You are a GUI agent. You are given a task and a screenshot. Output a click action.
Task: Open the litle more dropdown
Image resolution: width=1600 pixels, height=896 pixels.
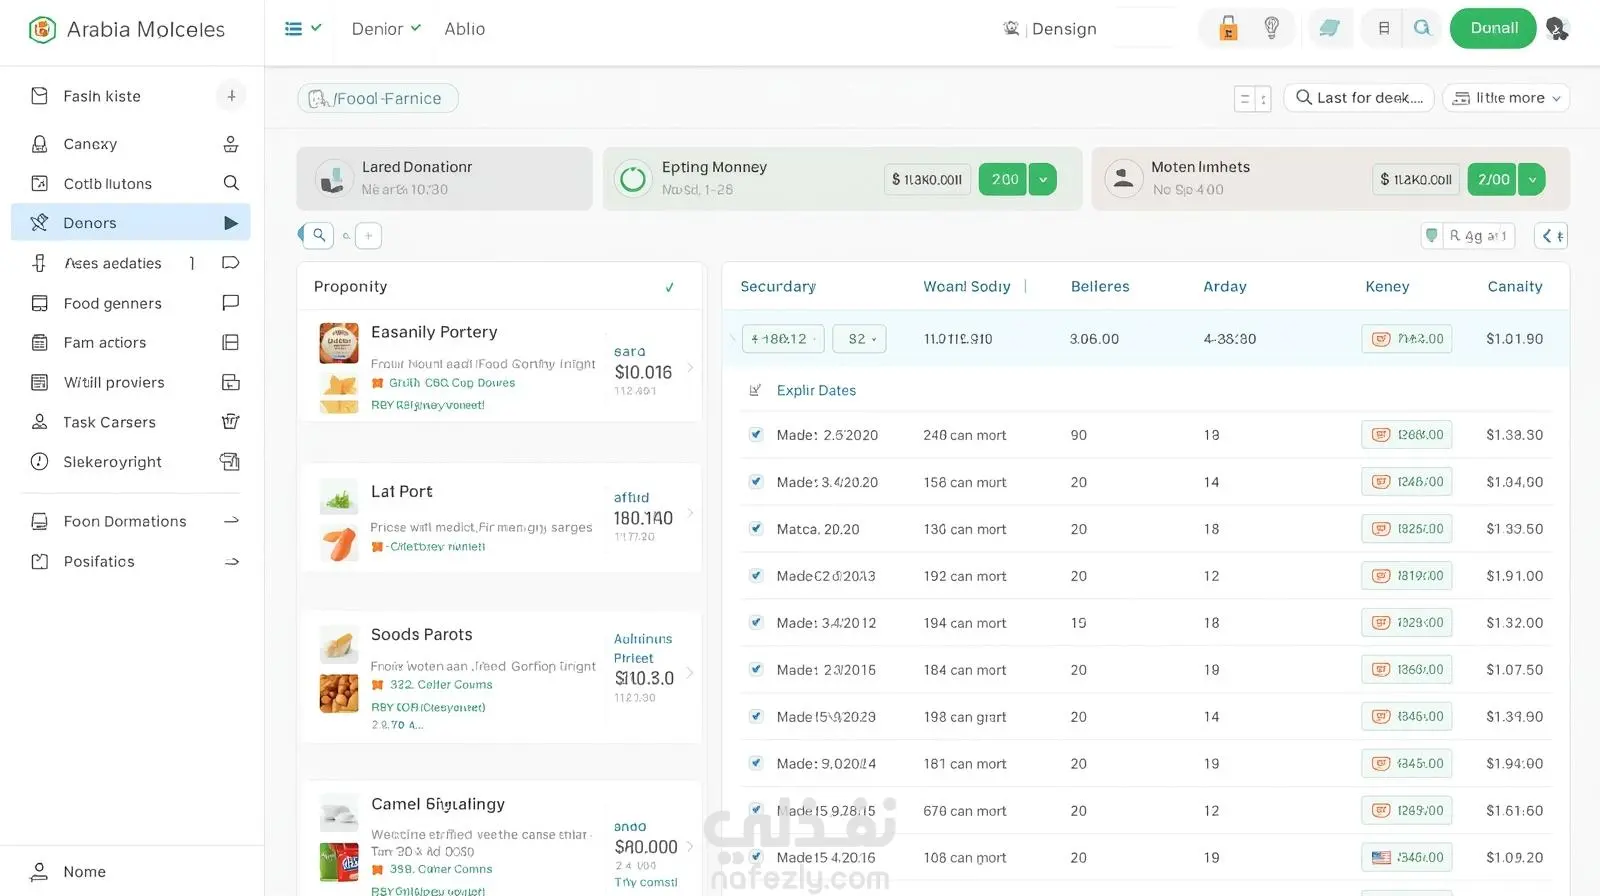tap(1506, 98)
